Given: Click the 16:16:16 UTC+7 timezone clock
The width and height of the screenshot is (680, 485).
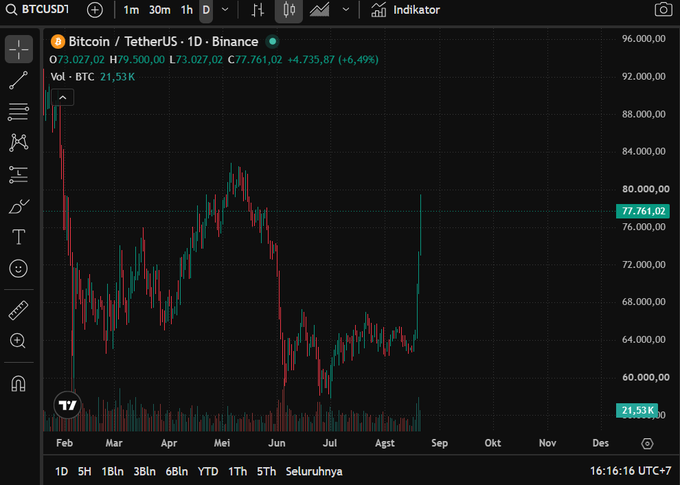Looking at the screenshot, I should coord(631,471).
